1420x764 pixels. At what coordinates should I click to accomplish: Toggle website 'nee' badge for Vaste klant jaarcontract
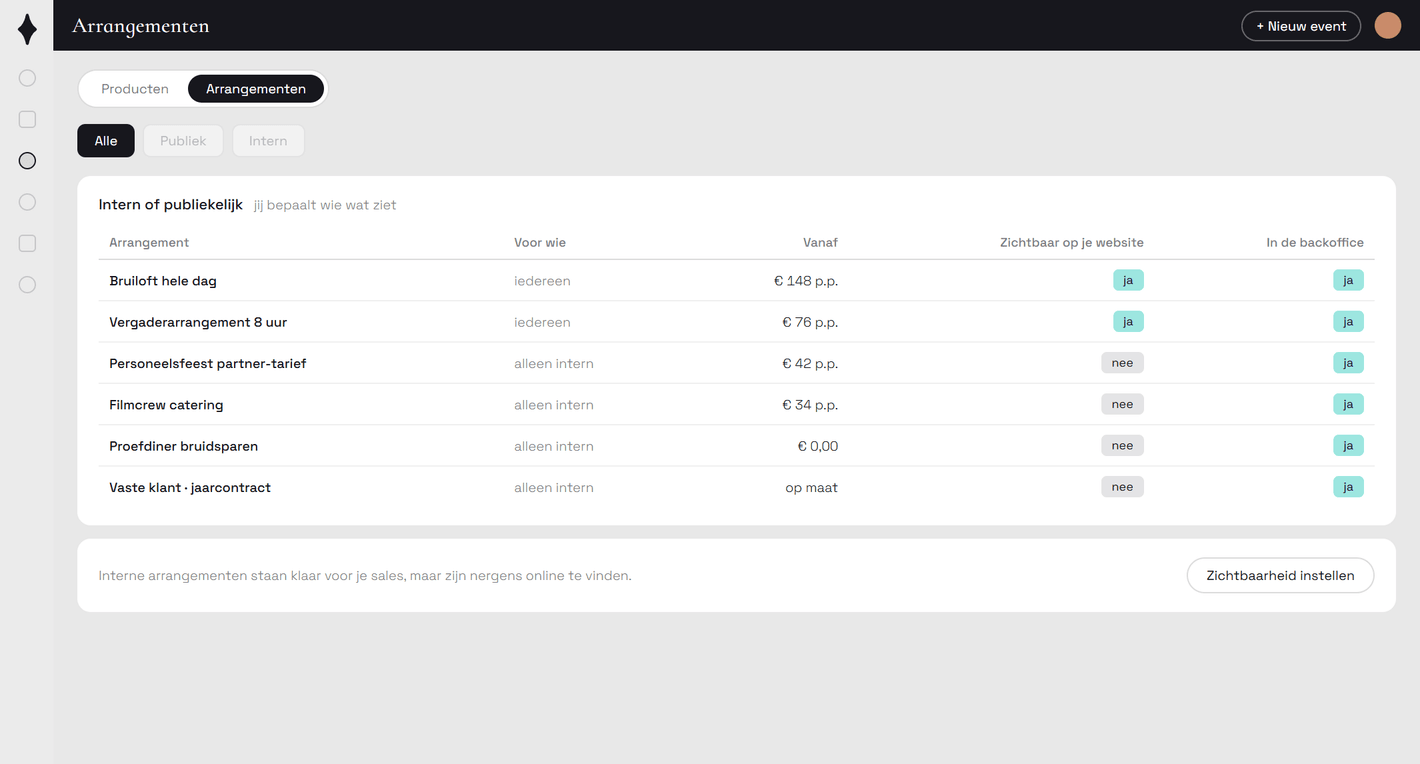pyautogui.click(x=1122, y=487)
